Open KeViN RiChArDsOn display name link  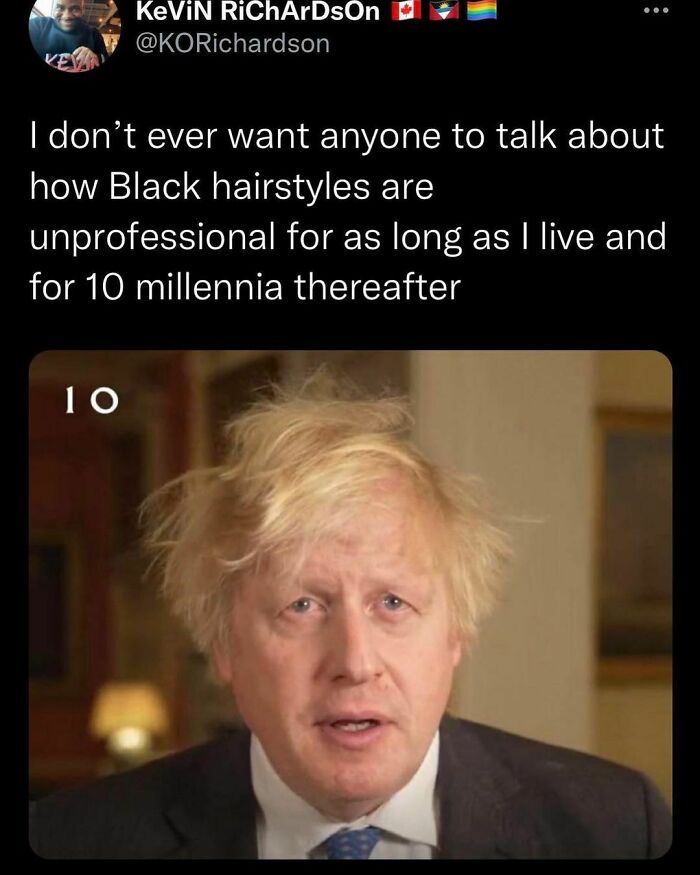click(x=258, y=12)
